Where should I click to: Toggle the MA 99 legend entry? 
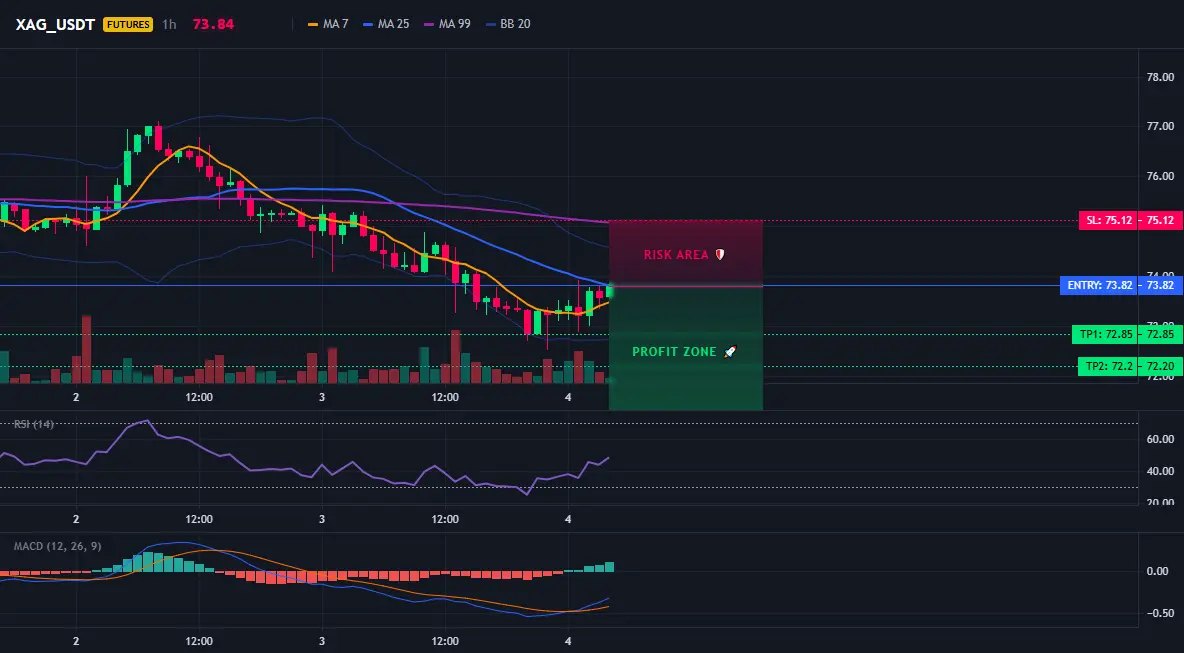click(x=448, y=24)
